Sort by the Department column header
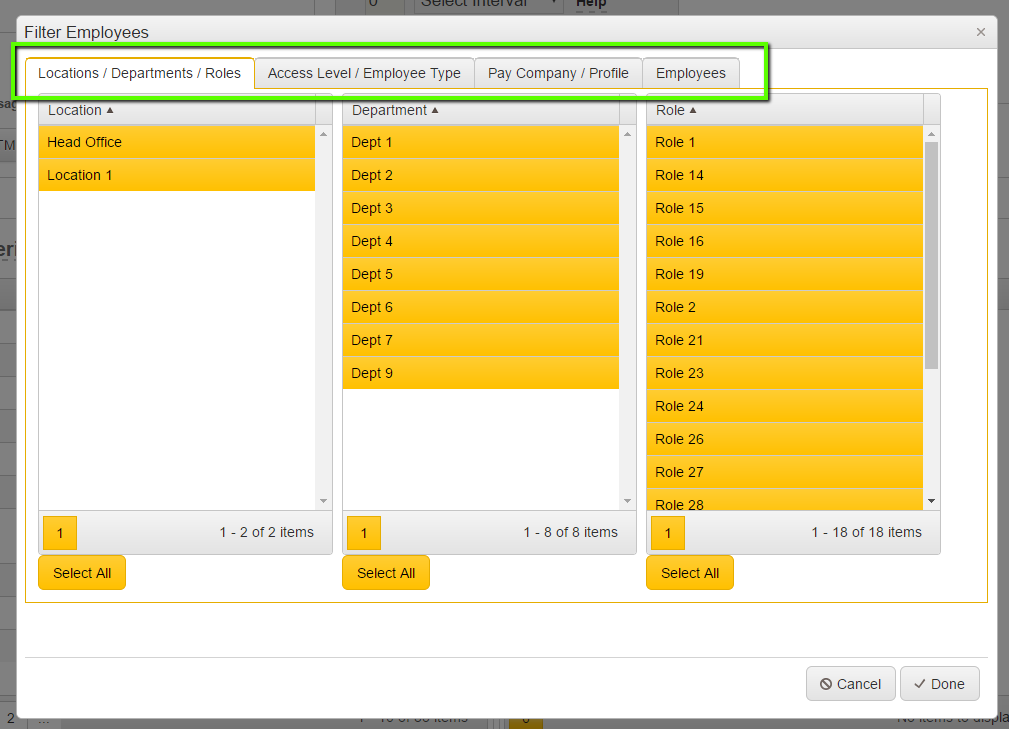Image resolution: width=1009 pixels, height=729 pixels. tap(389, 110)
